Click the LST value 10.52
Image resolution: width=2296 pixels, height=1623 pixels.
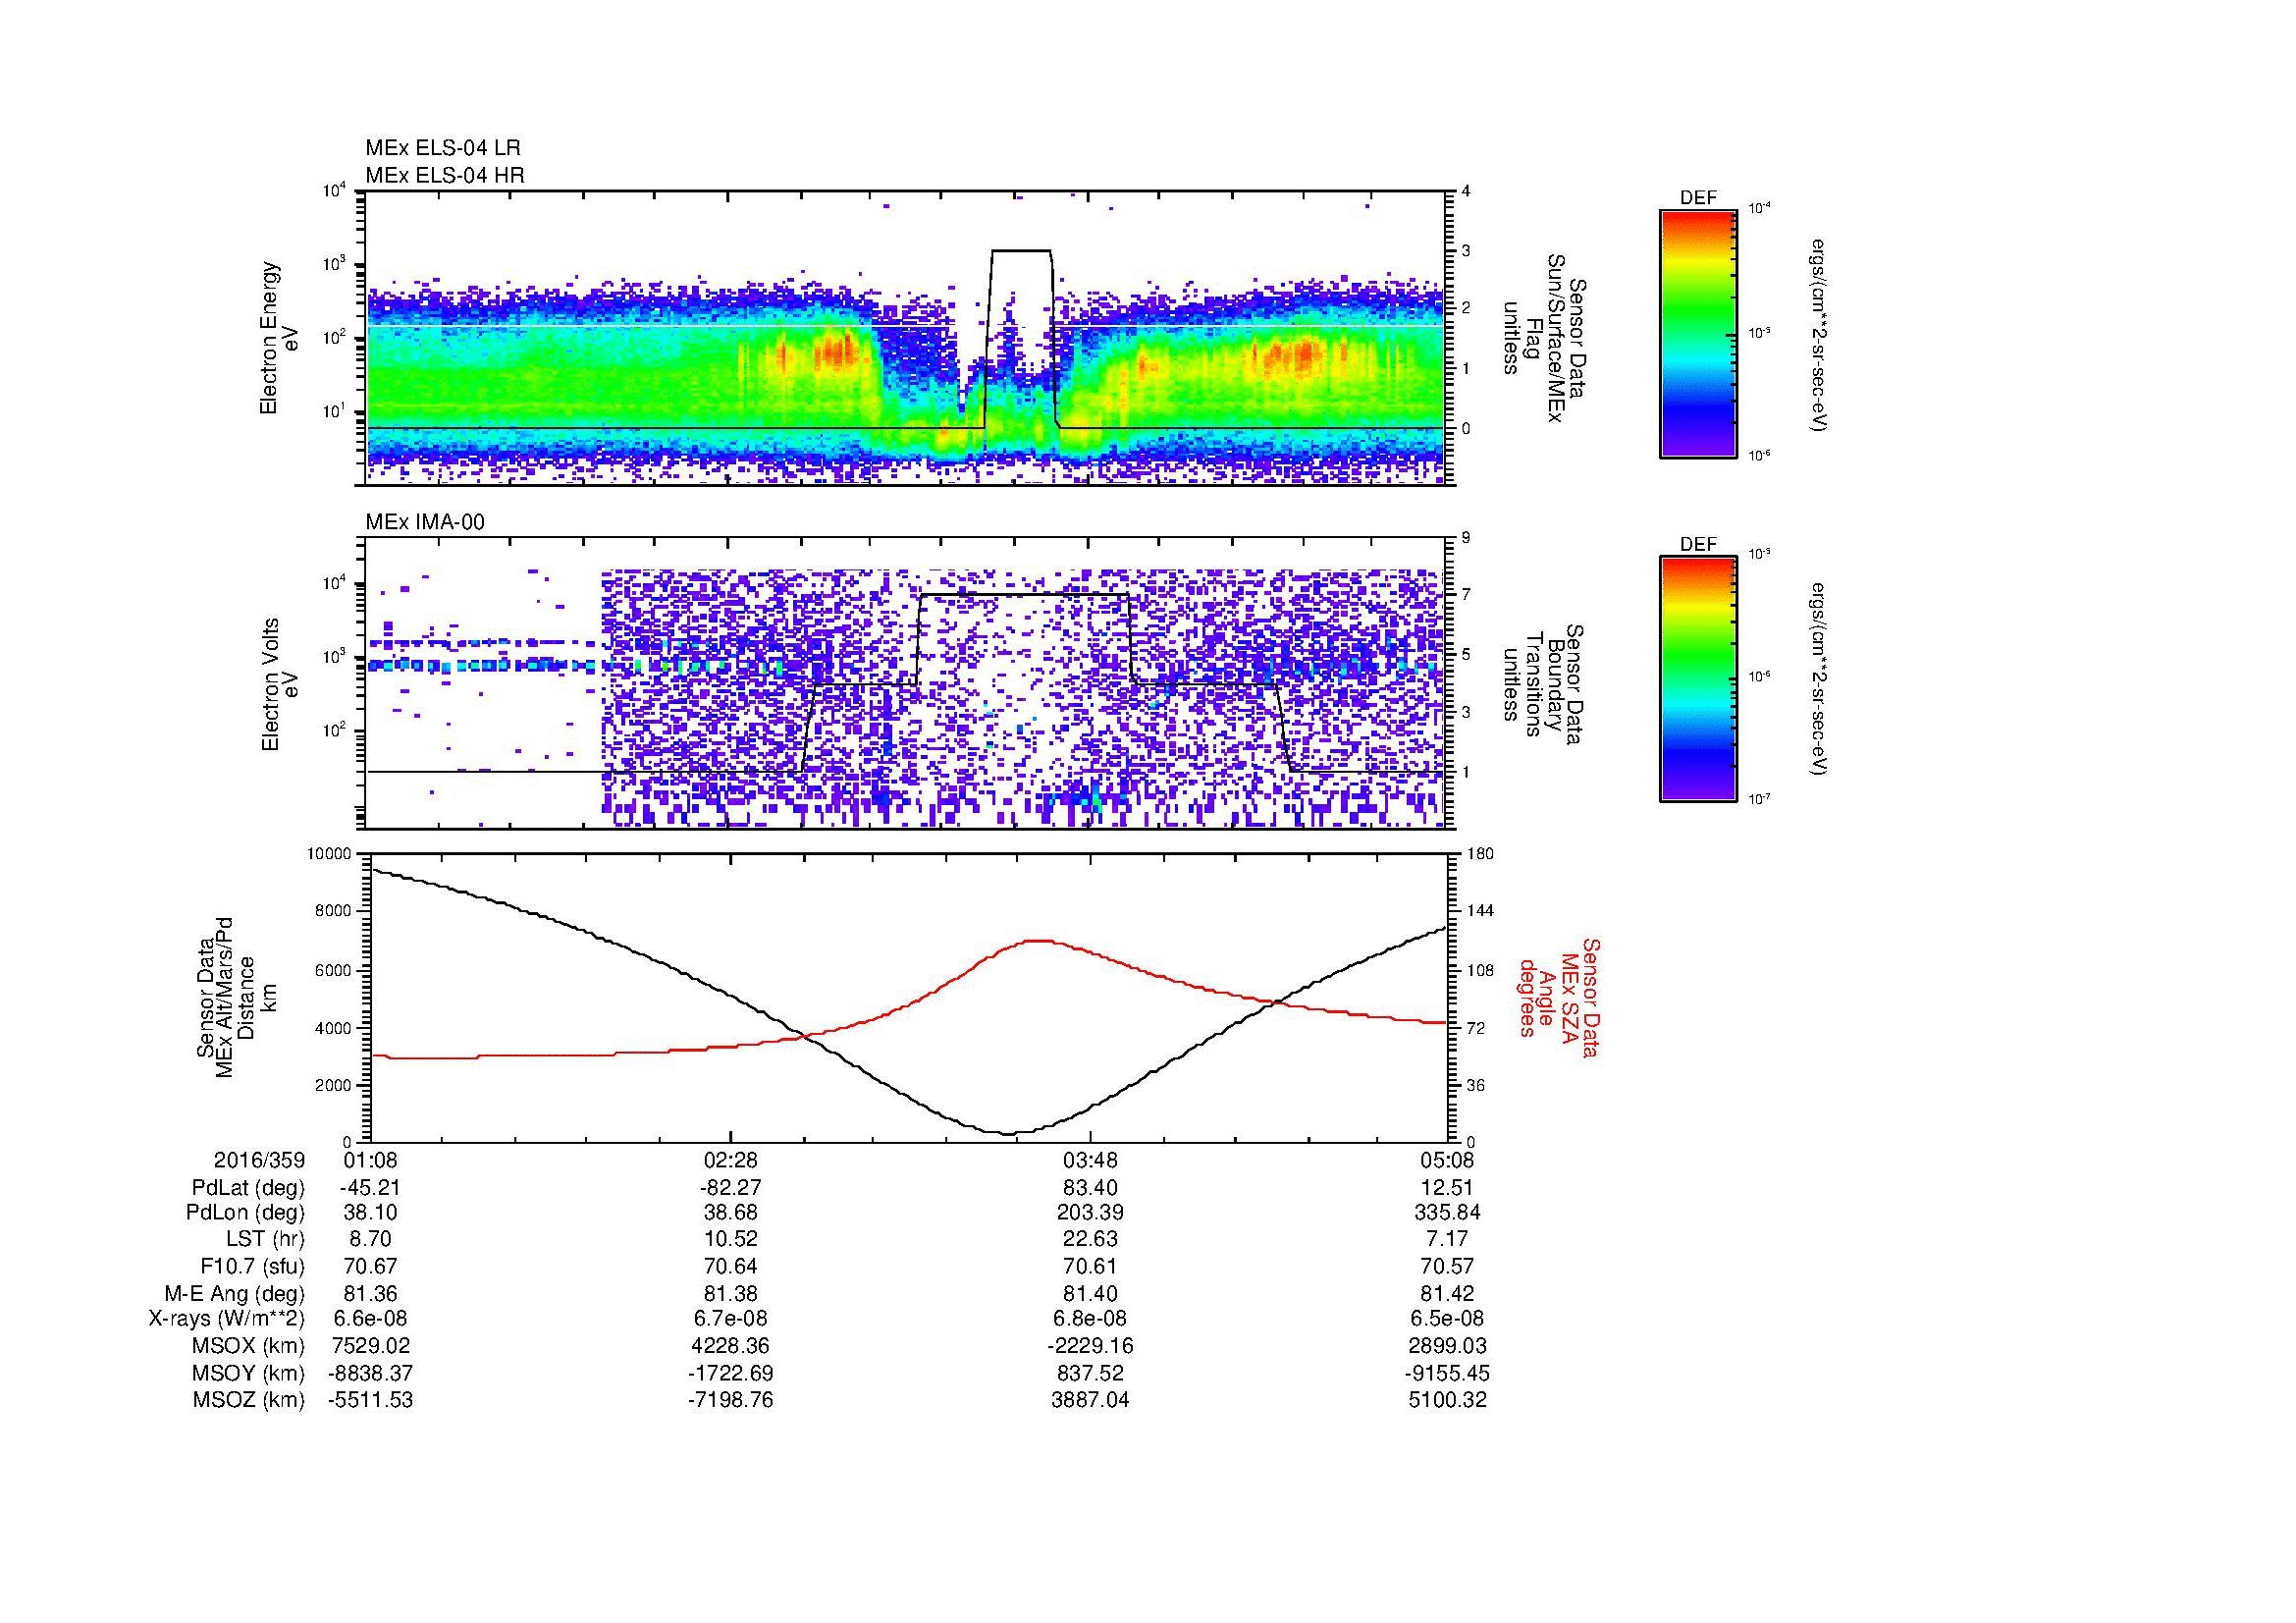(x=730, y=1240)
